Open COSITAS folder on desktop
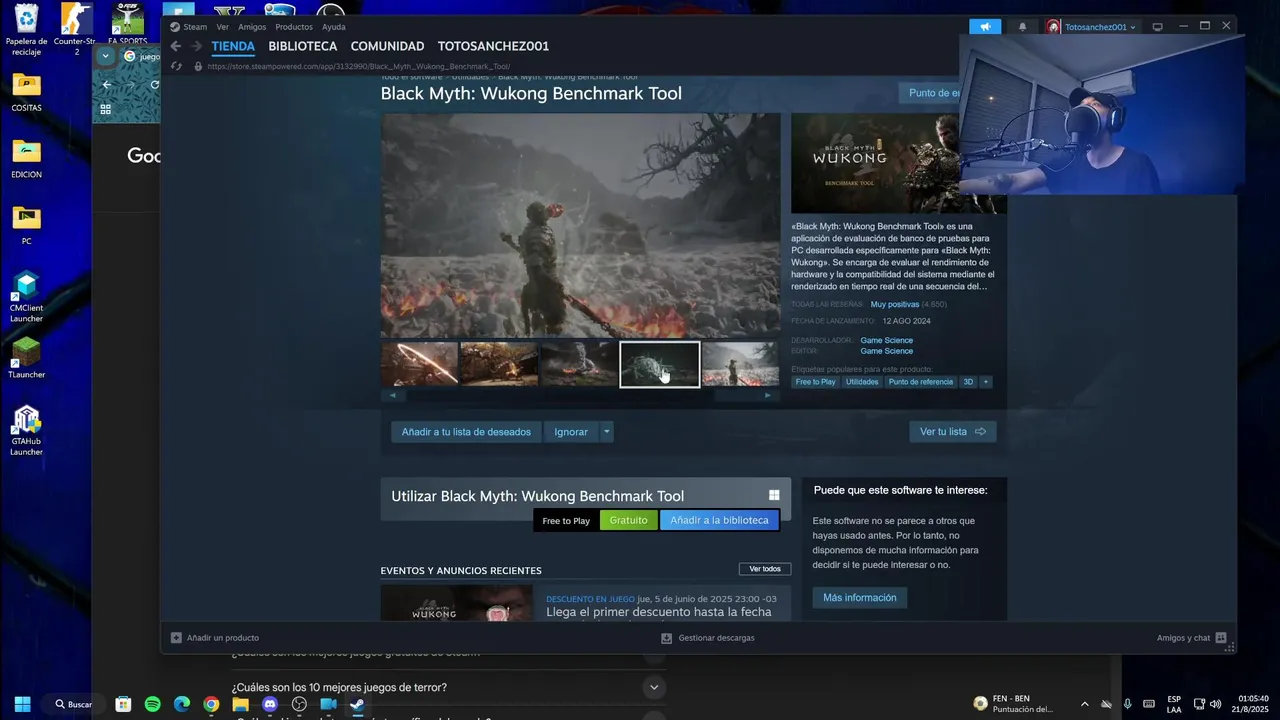 pos(26,91)
